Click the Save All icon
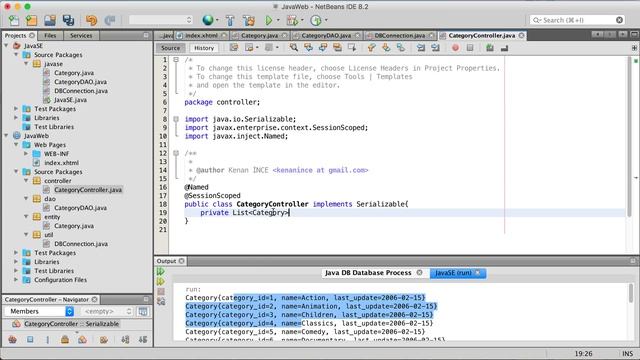Image resolution: width=640 pixels, height=360 pixels. [x=68, y=20]
